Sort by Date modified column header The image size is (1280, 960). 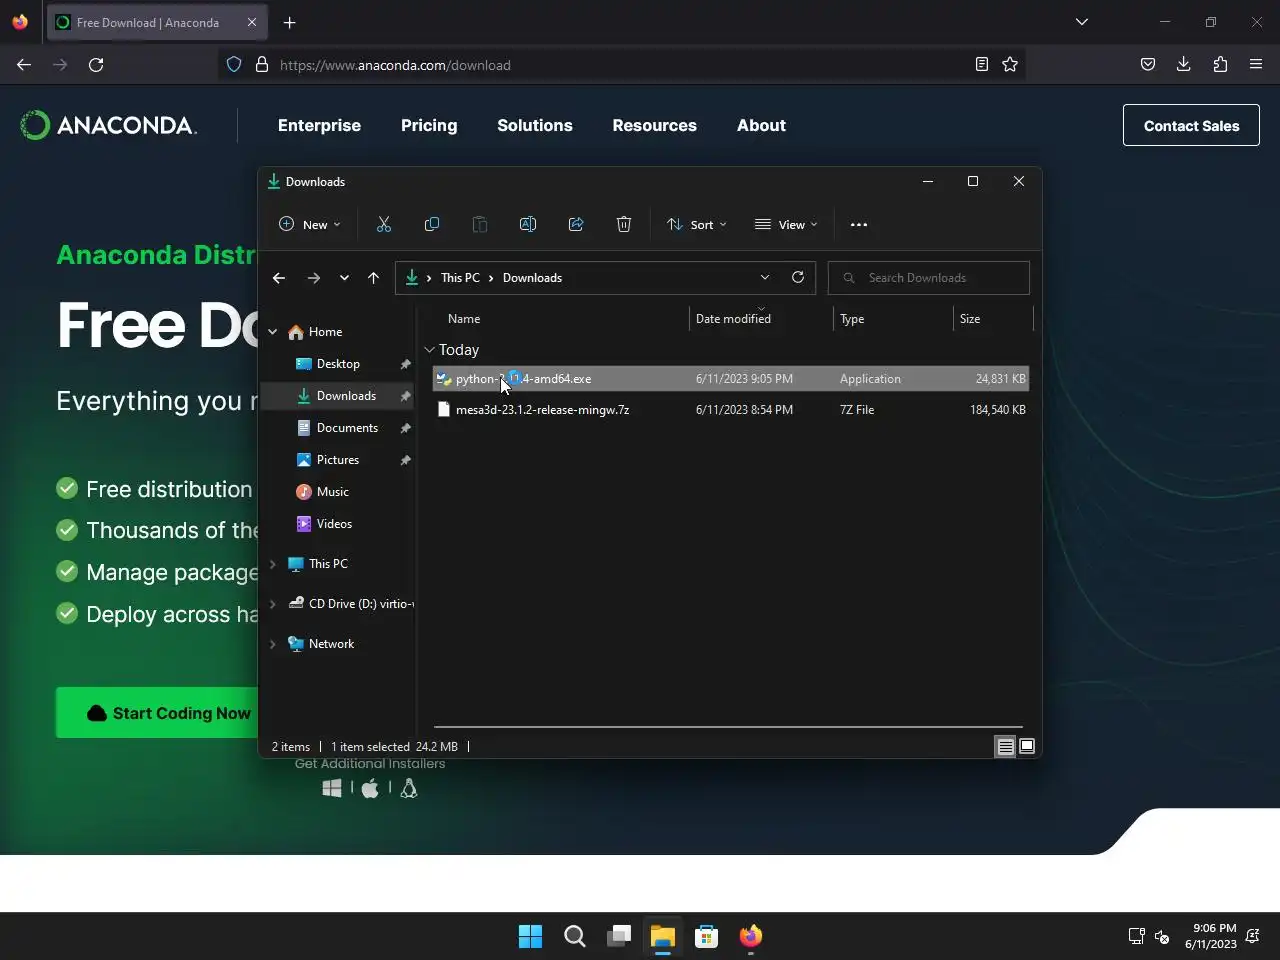point(733,319)
